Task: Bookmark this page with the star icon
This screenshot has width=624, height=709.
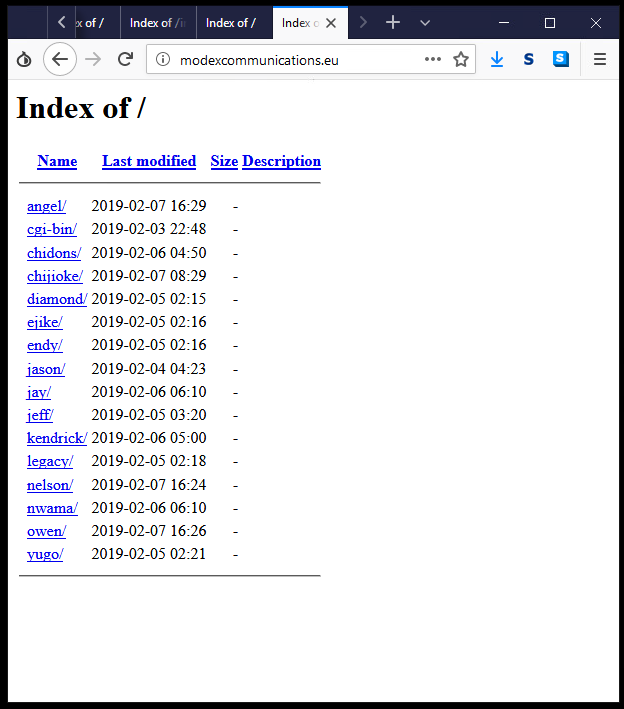Action: [461, 59]
